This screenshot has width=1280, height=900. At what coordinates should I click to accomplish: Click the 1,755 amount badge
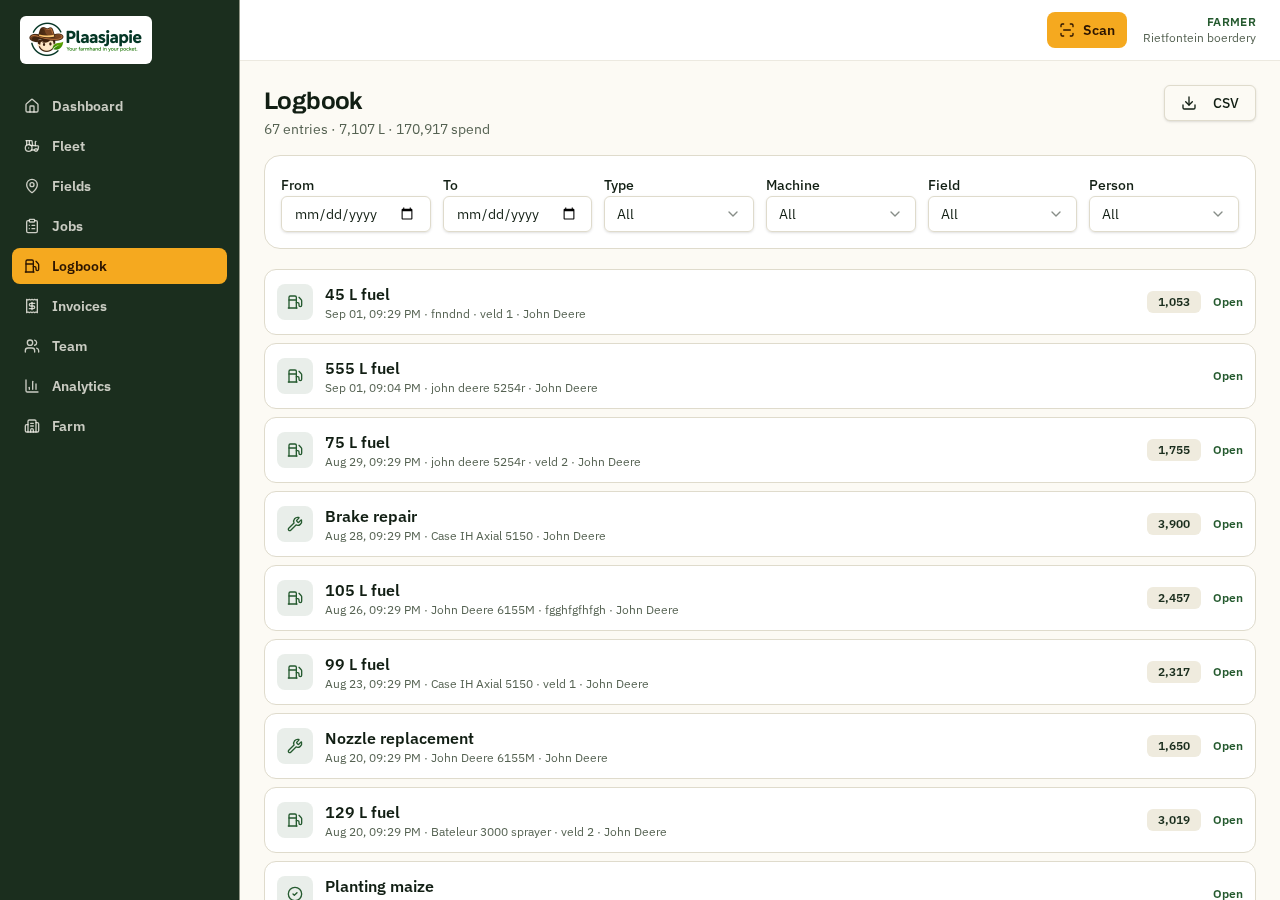coord(1174,450)
